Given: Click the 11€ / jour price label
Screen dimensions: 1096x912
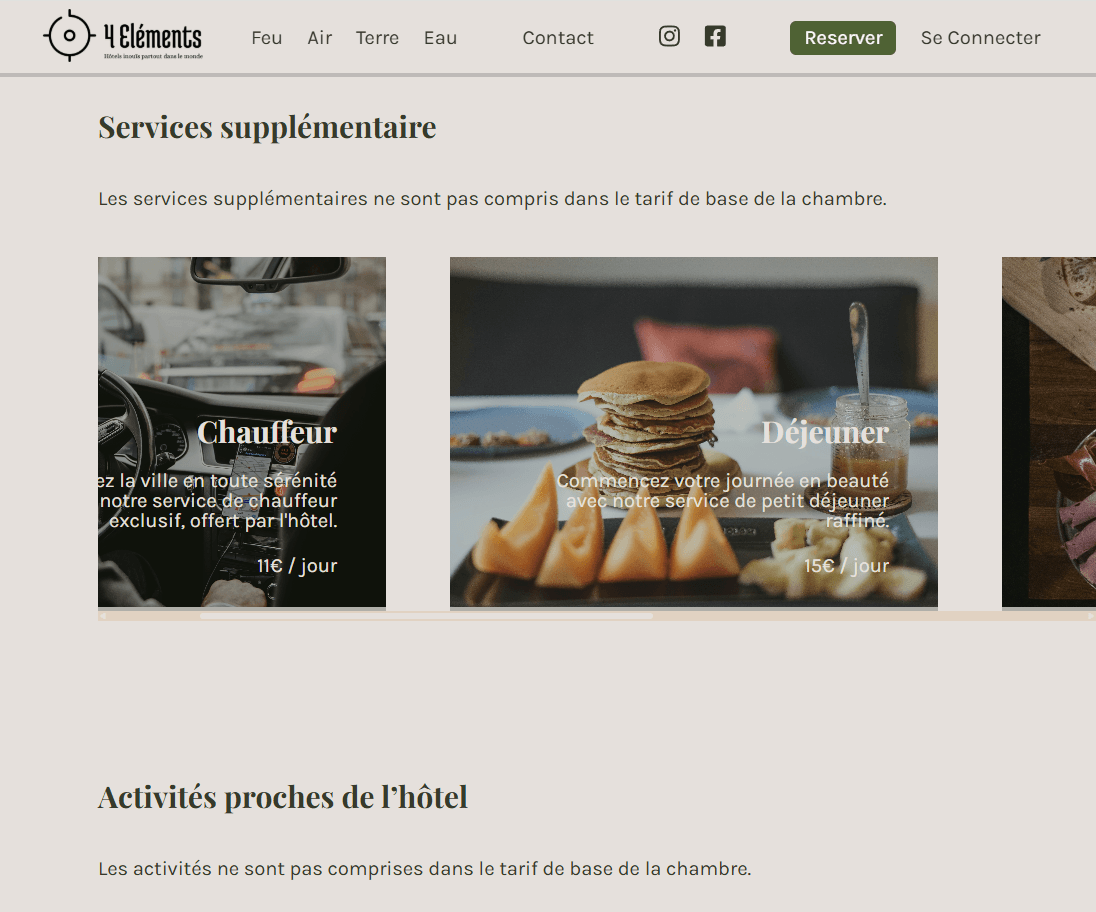Looking at the screenshot, I should pos(297,565).
